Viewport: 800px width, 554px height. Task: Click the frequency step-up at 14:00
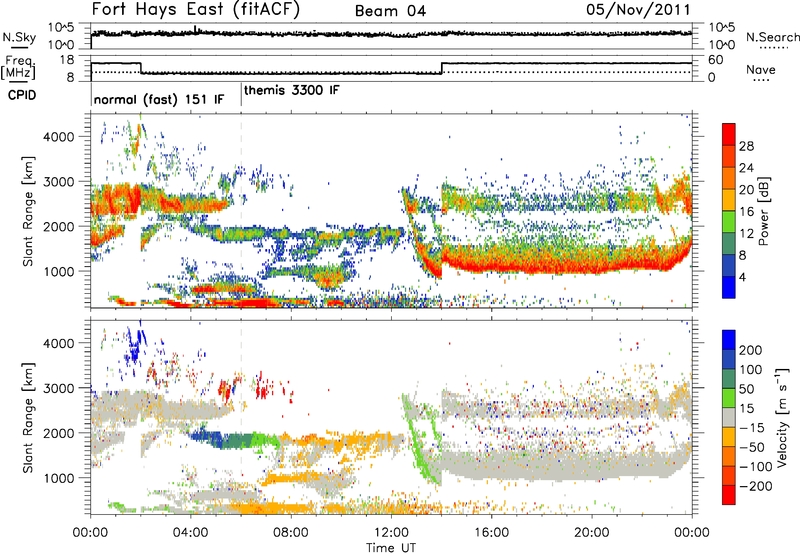coord(442,68)
